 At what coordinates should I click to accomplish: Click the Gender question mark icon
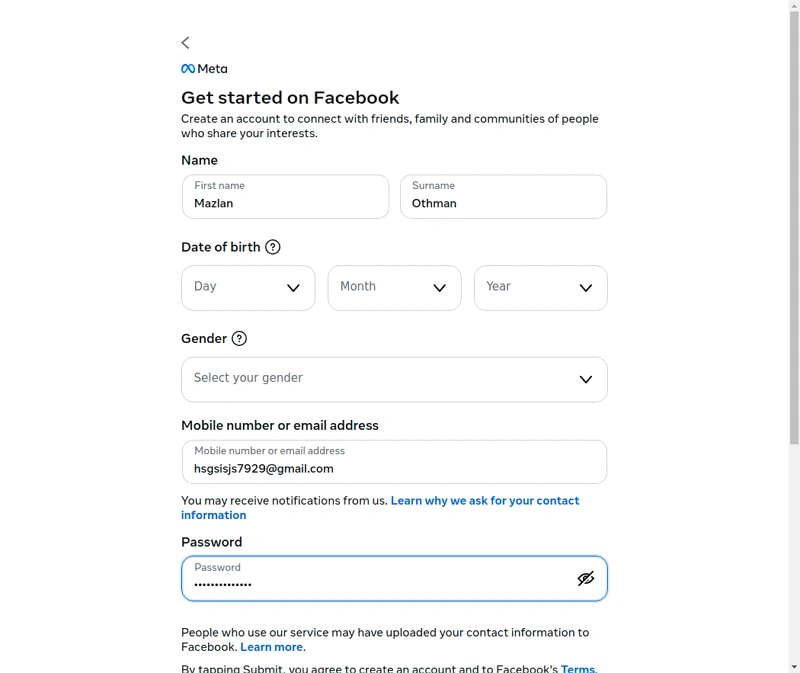coord(239,339)
